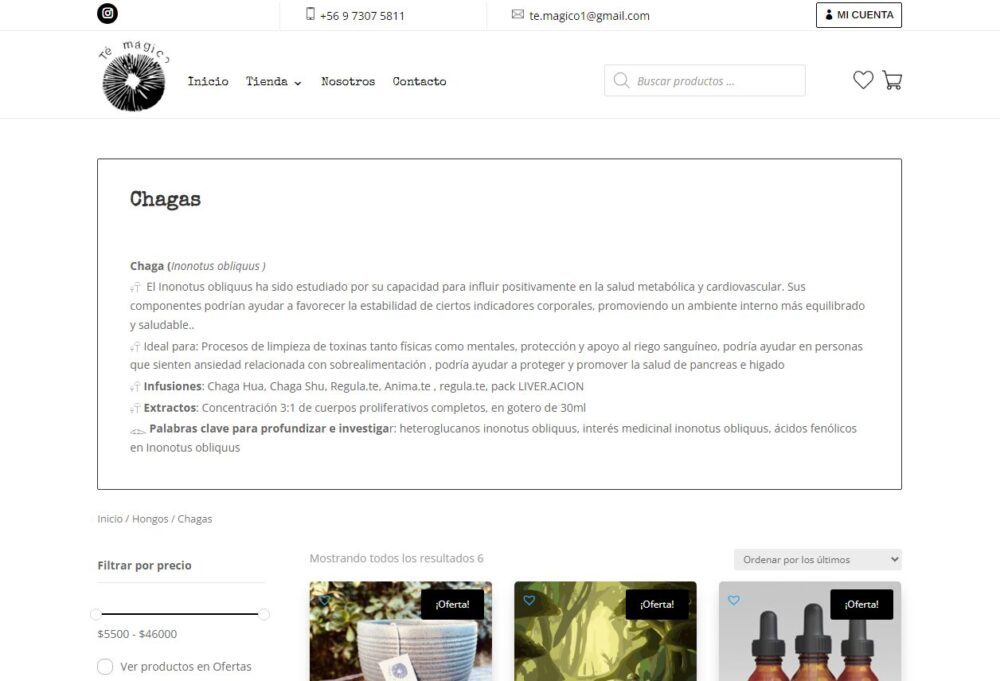Enable Ver productos en Ofertas option
Screen dimensions: 1000x681
(105, 666)
